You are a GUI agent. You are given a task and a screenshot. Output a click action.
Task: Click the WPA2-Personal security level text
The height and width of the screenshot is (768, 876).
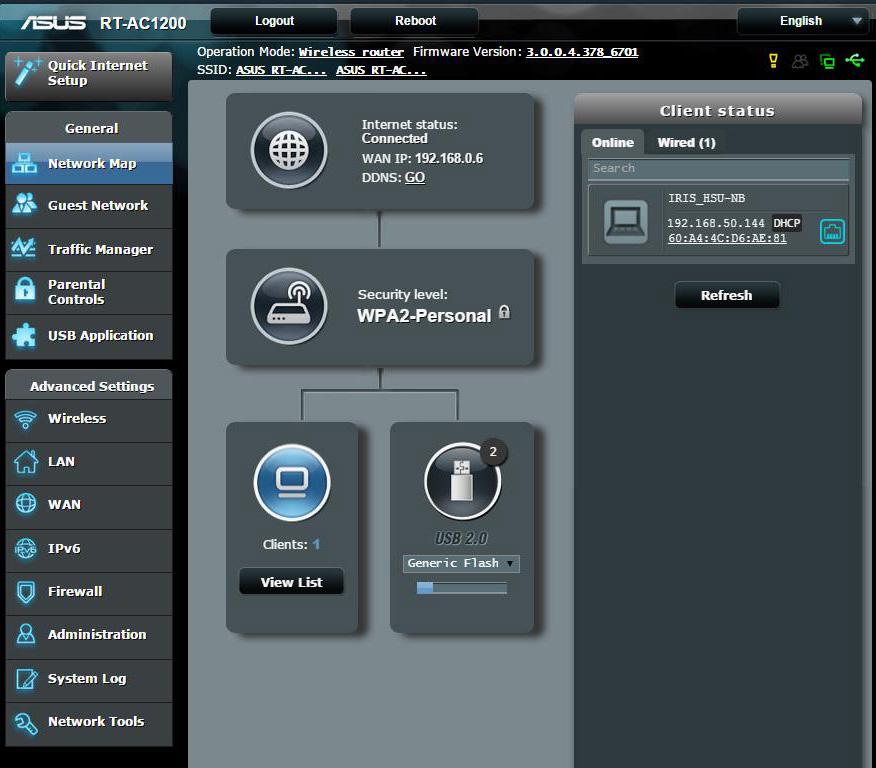click(424, 316)
